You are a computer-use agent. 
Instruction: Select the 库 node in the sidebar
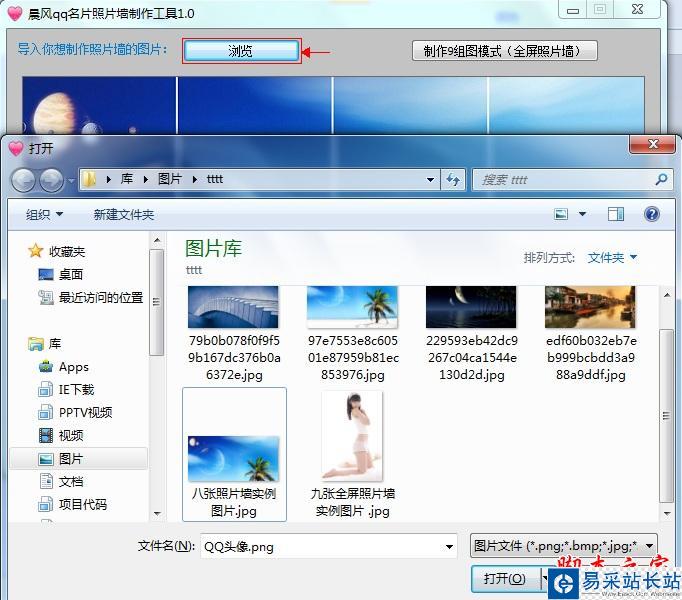55,344
